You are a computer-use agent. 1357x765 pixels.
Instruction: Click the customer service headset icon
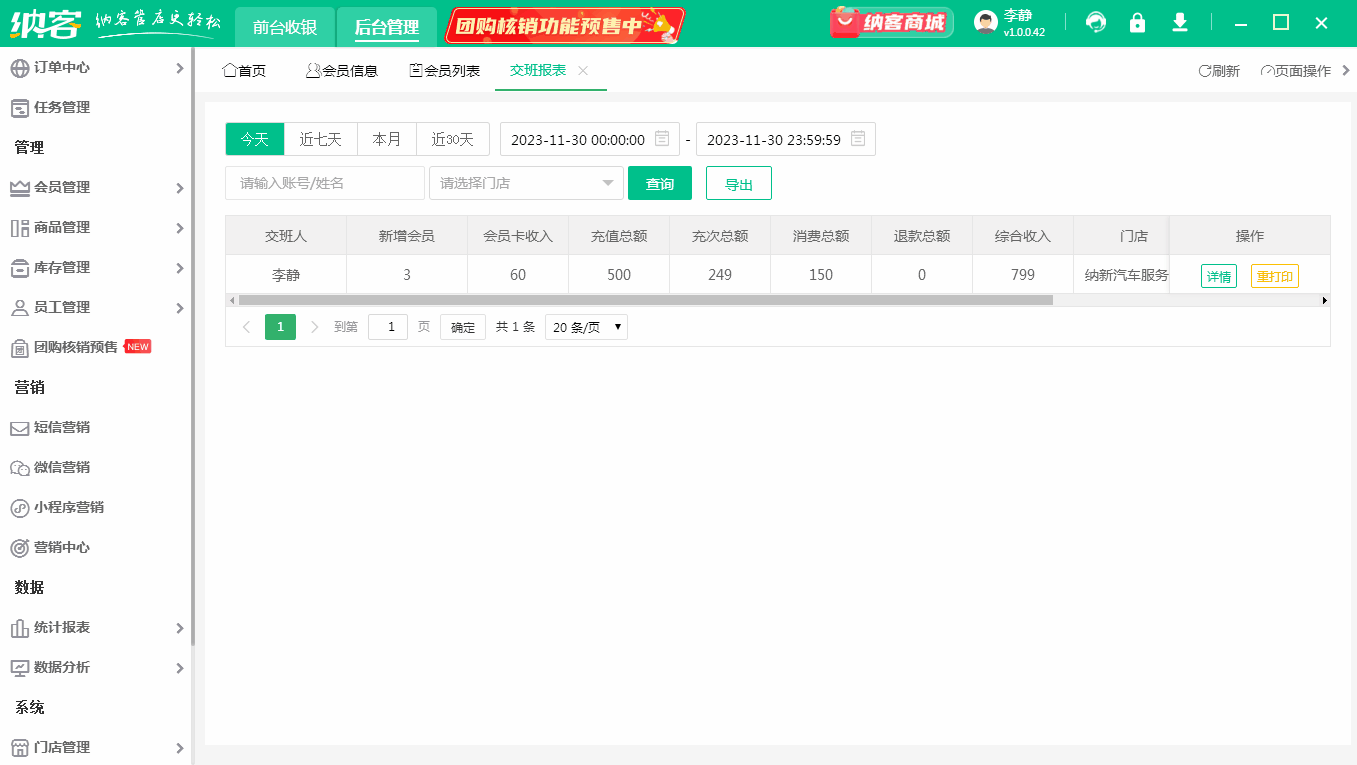1095,21
